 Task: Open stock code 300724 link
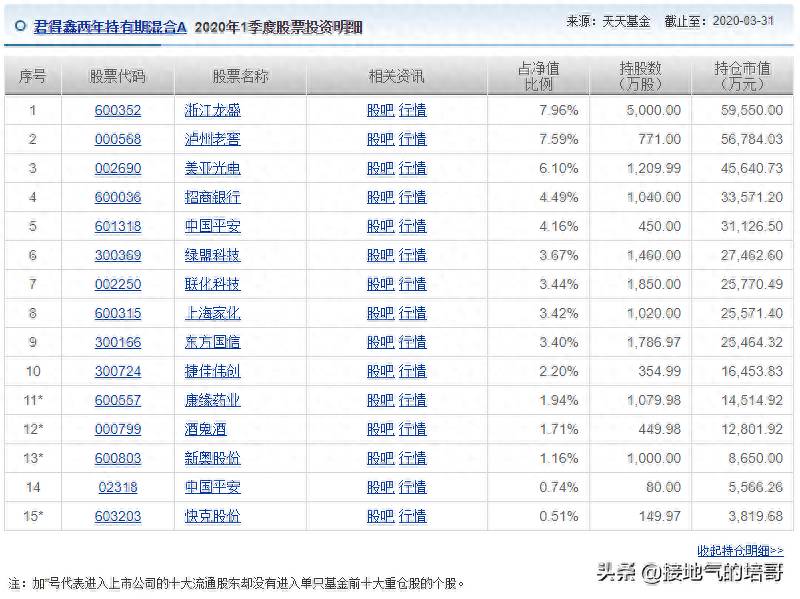[118, 371]
